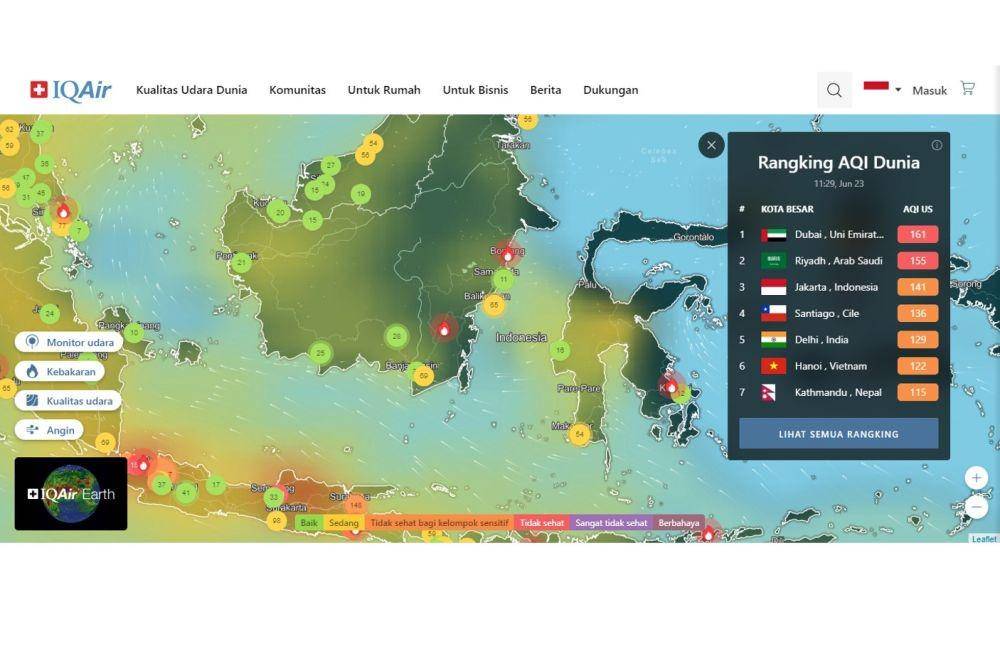Toggle the Kebakaran fire layer
Viewport: 1000px width, 666px height.
point(60,371)
